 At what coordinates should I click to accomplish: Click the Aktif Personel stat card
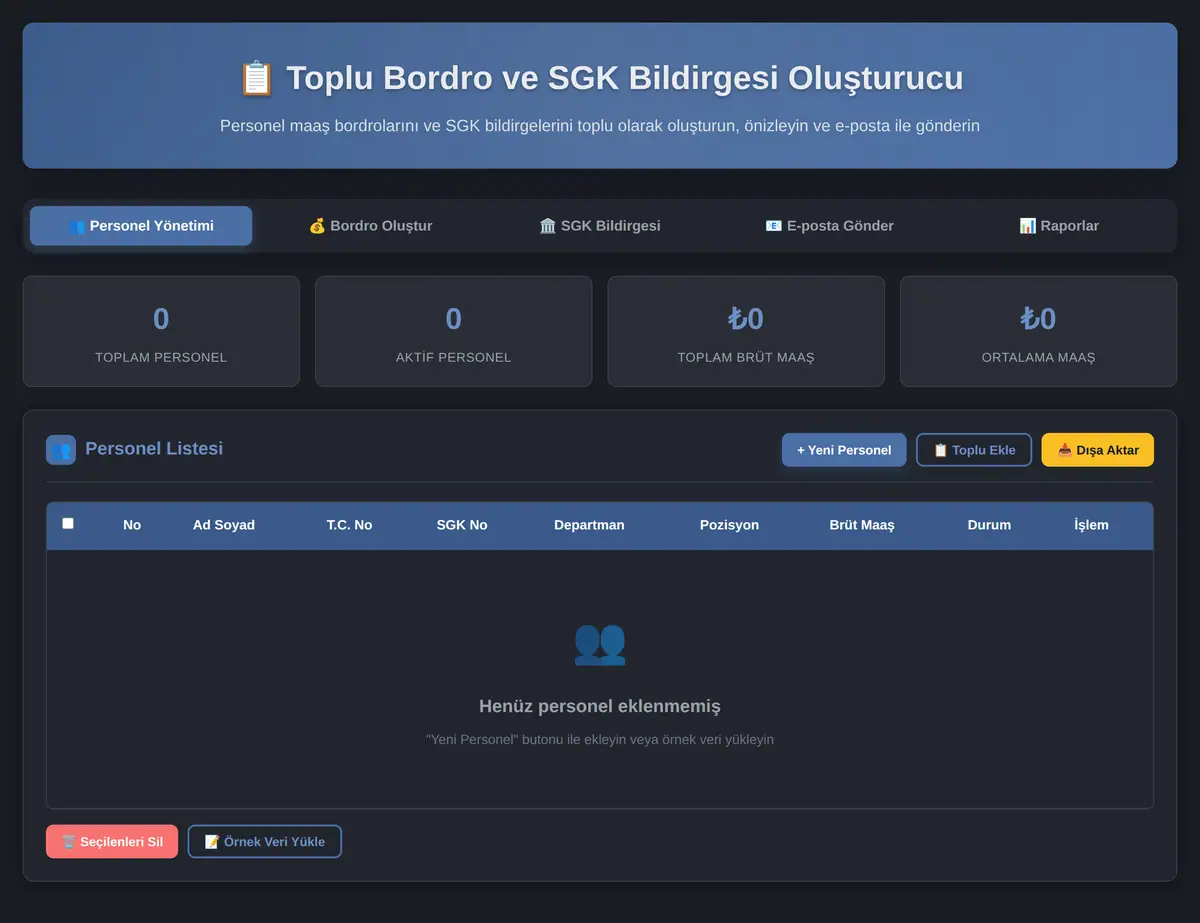453,331
